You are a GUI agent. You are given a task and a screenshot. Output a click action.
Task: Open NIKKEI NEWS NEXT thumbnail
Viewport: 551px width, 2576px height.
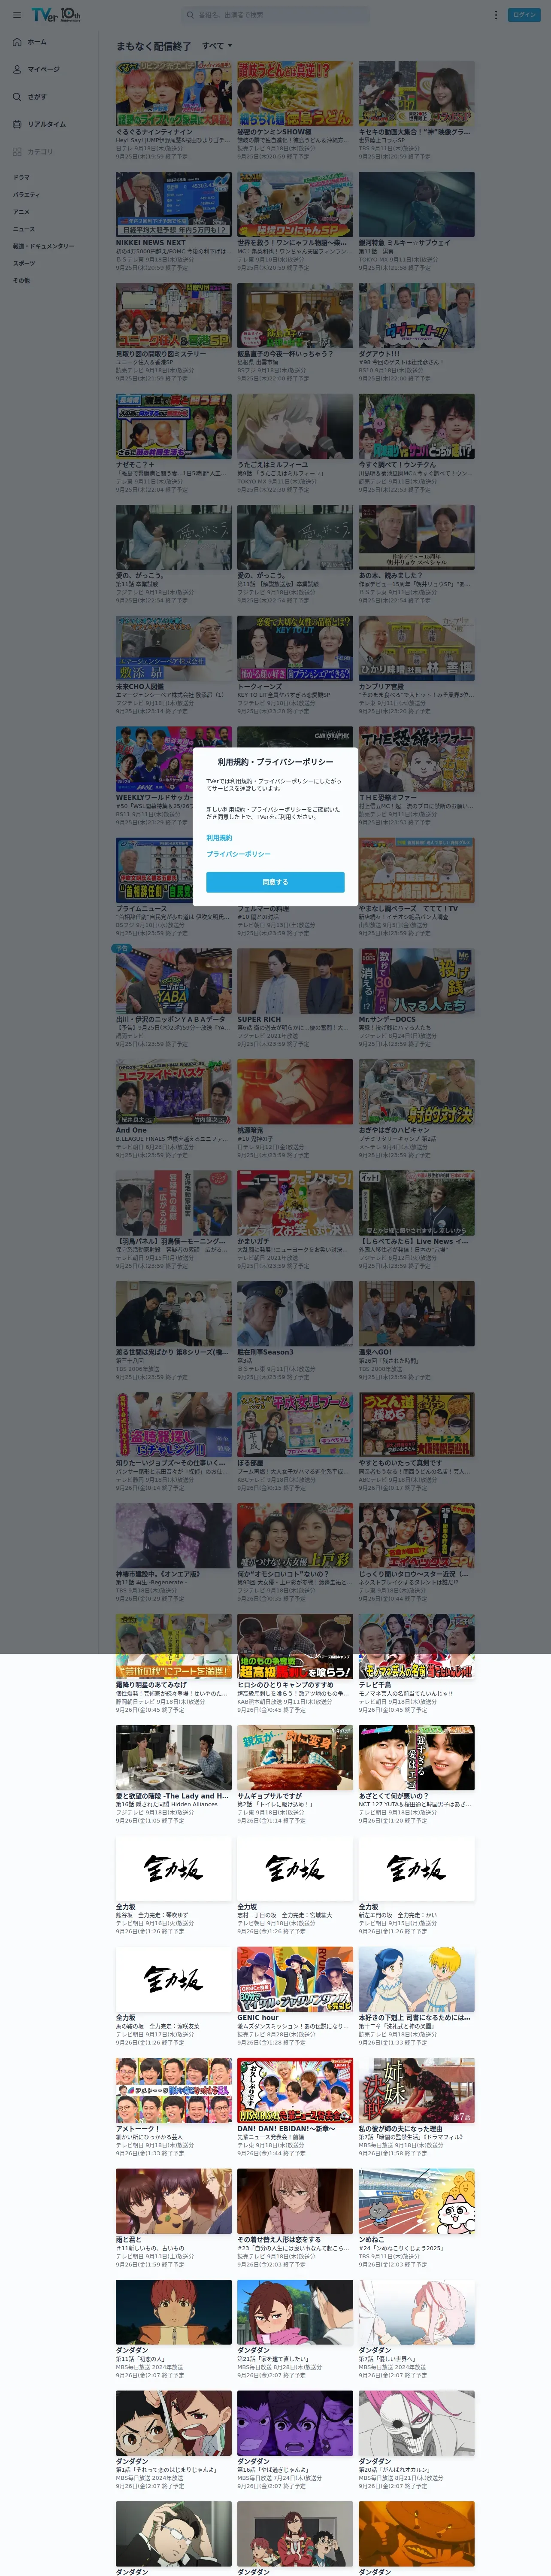pyautogui.click(x=173, y=204)
